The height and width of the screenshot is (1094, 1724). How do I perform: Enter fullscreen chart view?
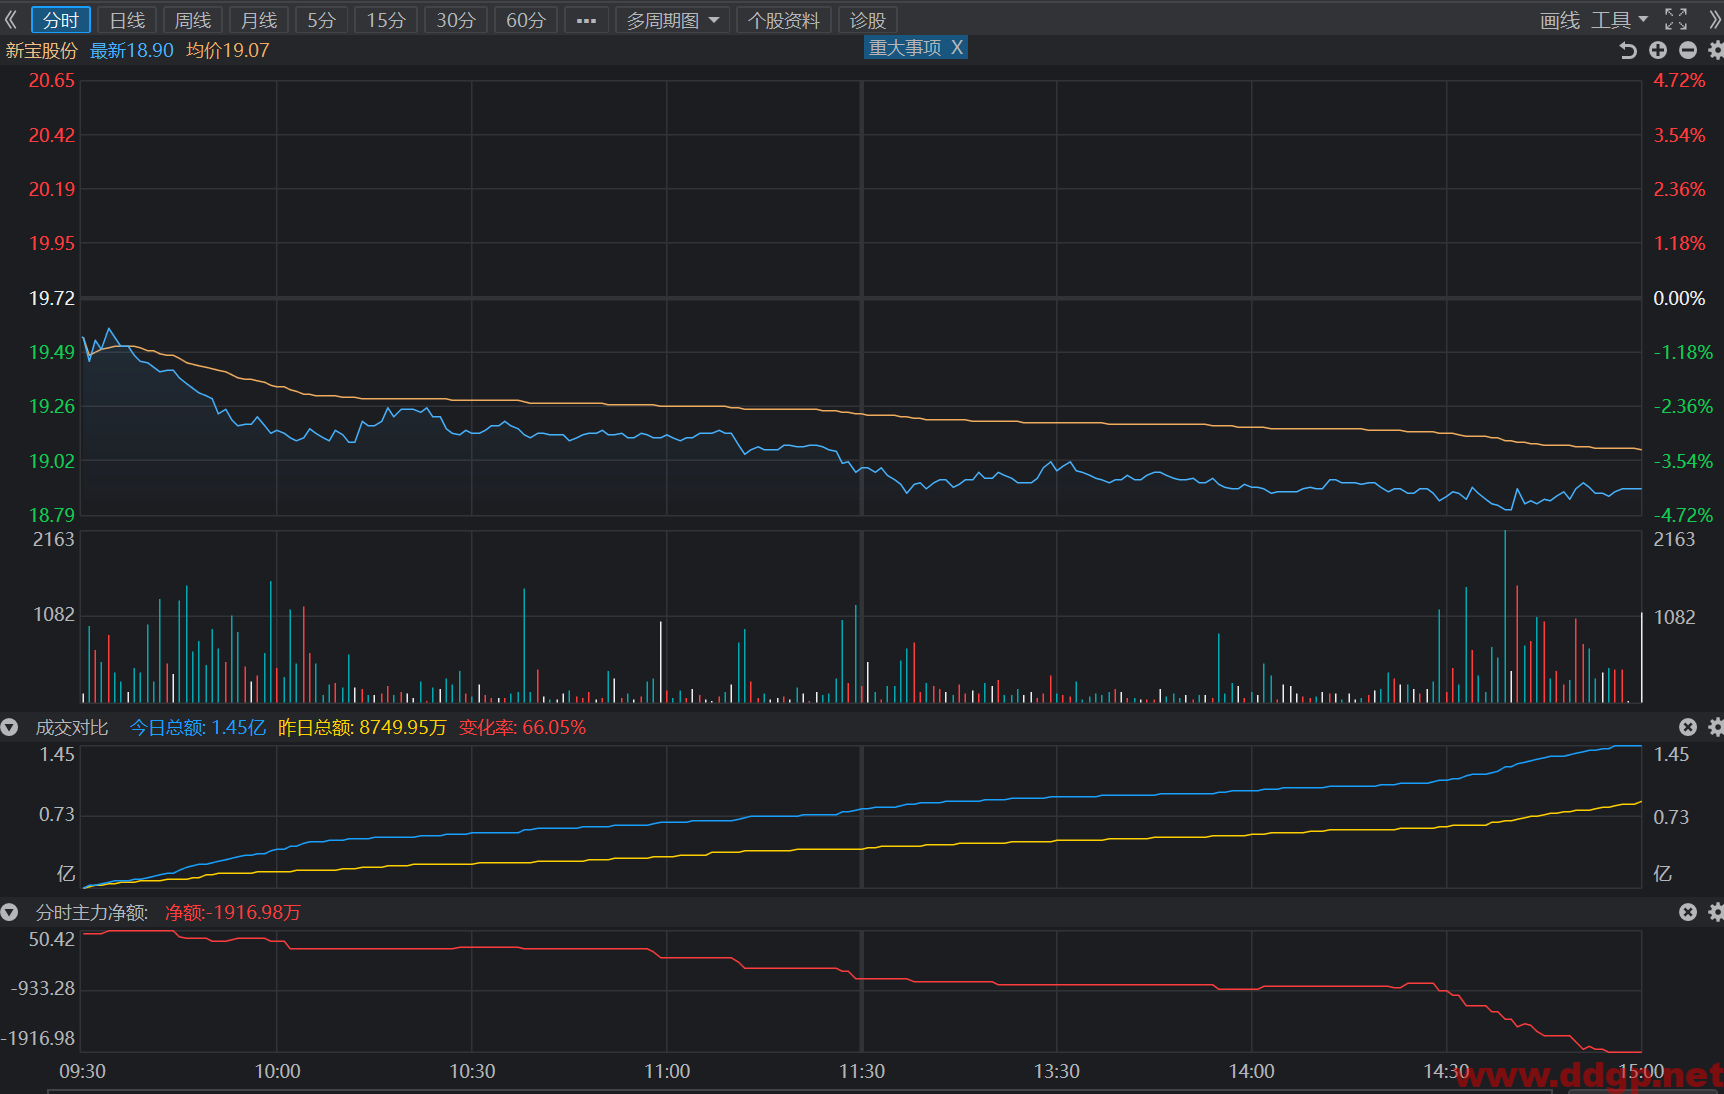1676,20
